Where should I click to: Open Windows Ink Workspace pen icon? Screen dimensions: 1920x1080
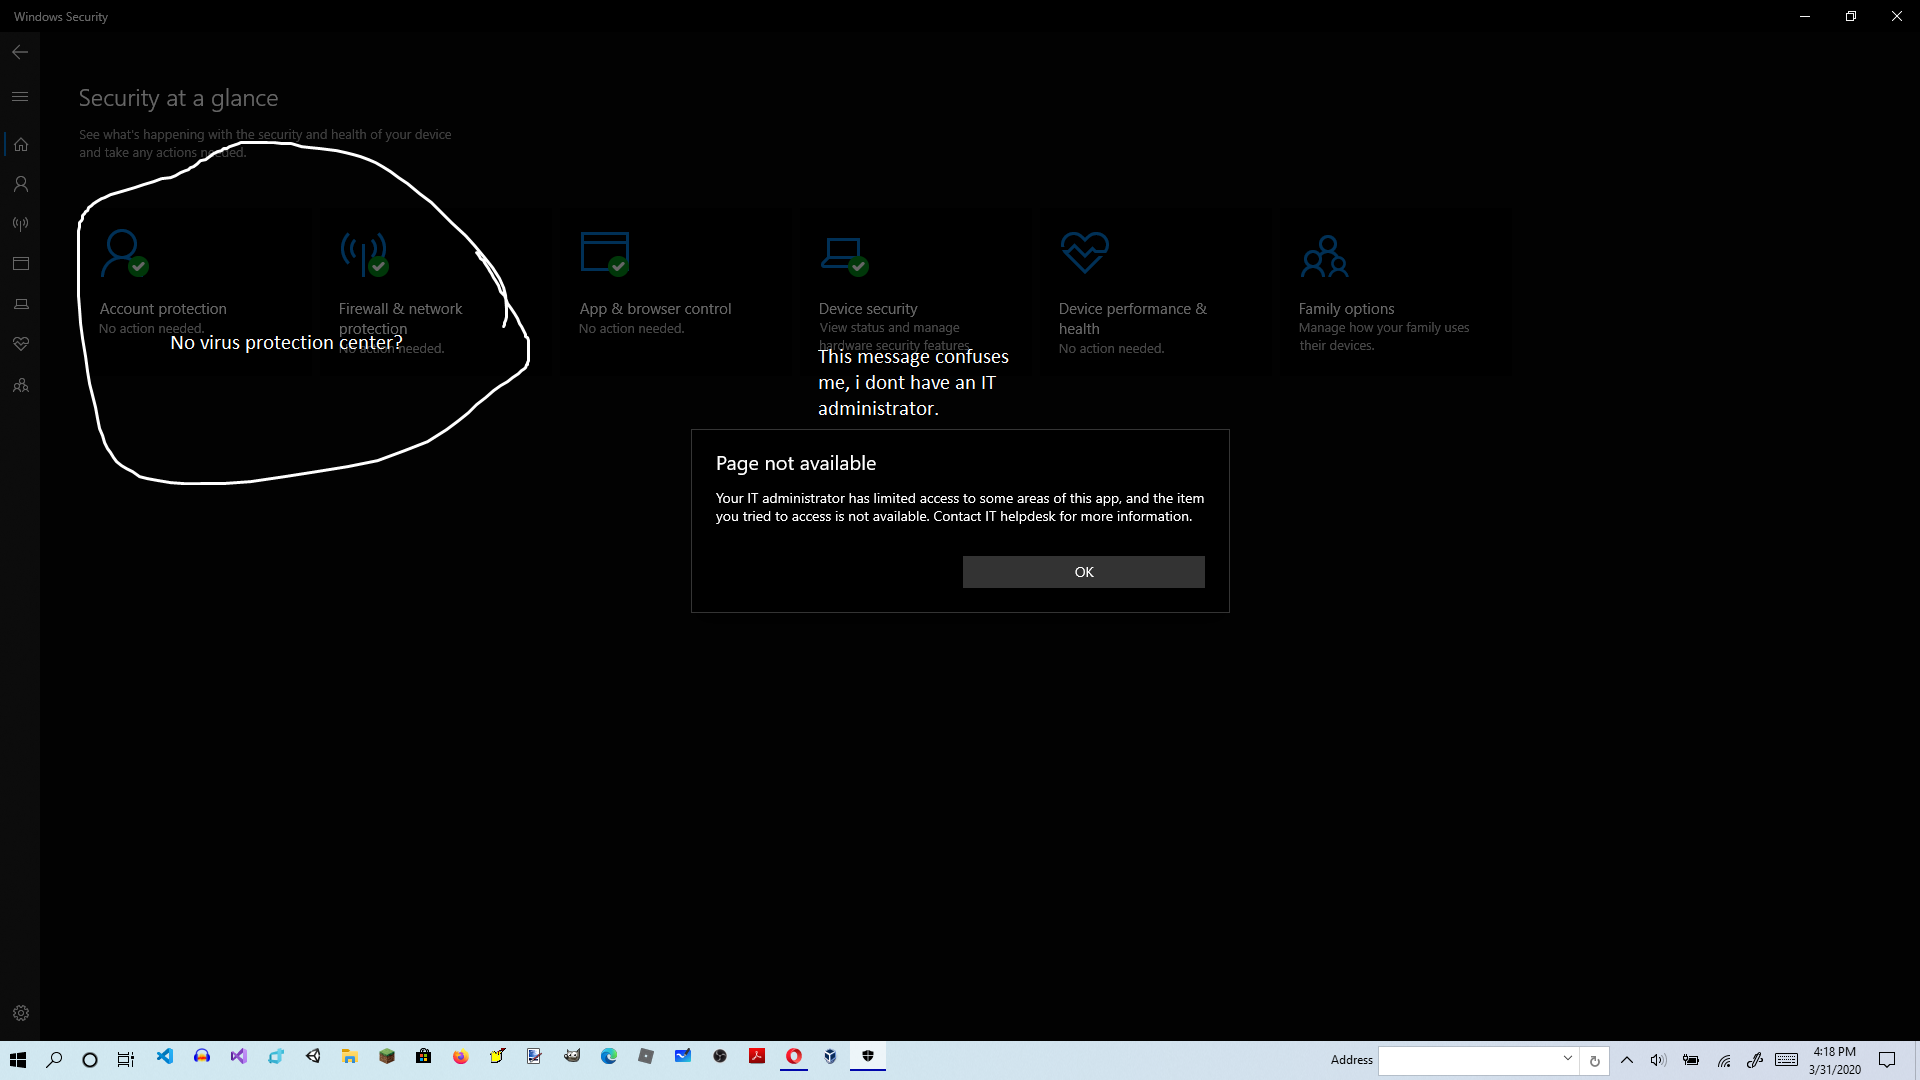1755,1060
